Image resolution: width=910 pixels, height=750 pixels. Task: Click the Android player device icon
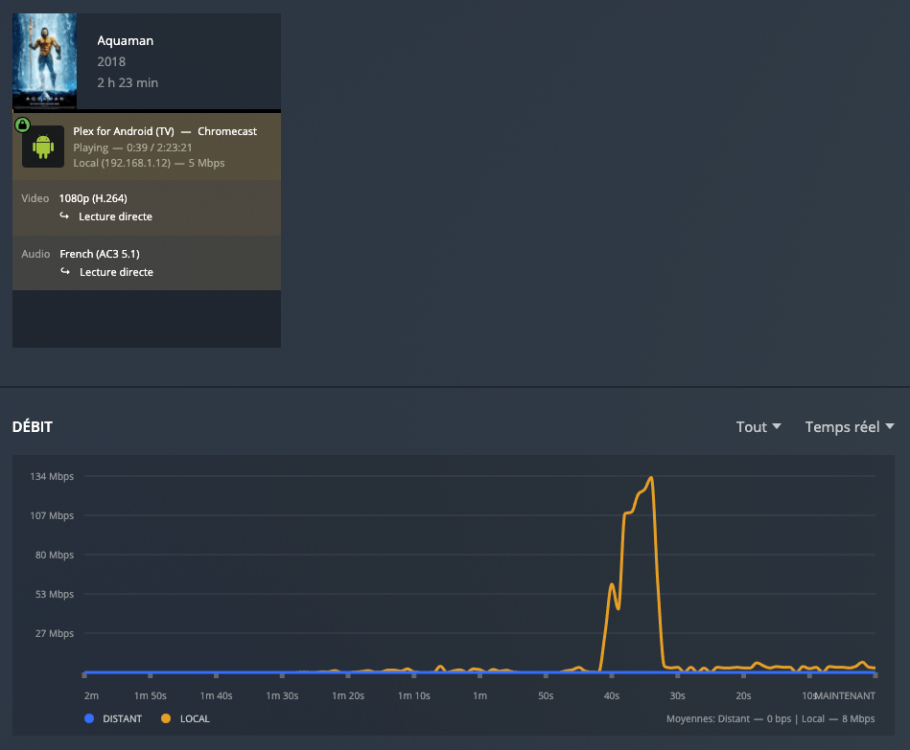[43, 147]
